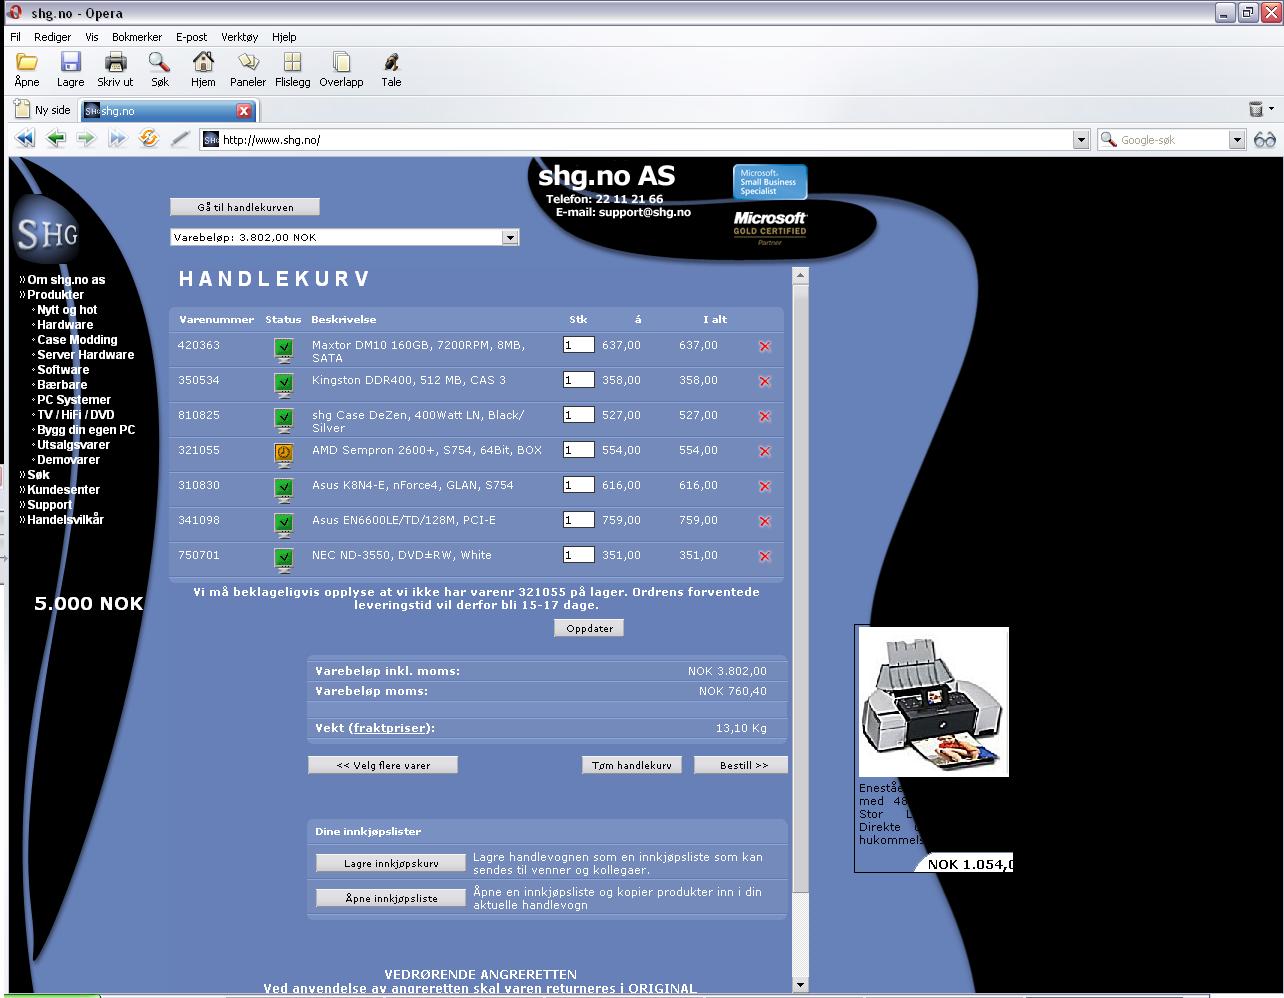Viewport: 1284px width, 998px height.
Task: Open the Handelsvilkår link
Action: coord(65,520)
